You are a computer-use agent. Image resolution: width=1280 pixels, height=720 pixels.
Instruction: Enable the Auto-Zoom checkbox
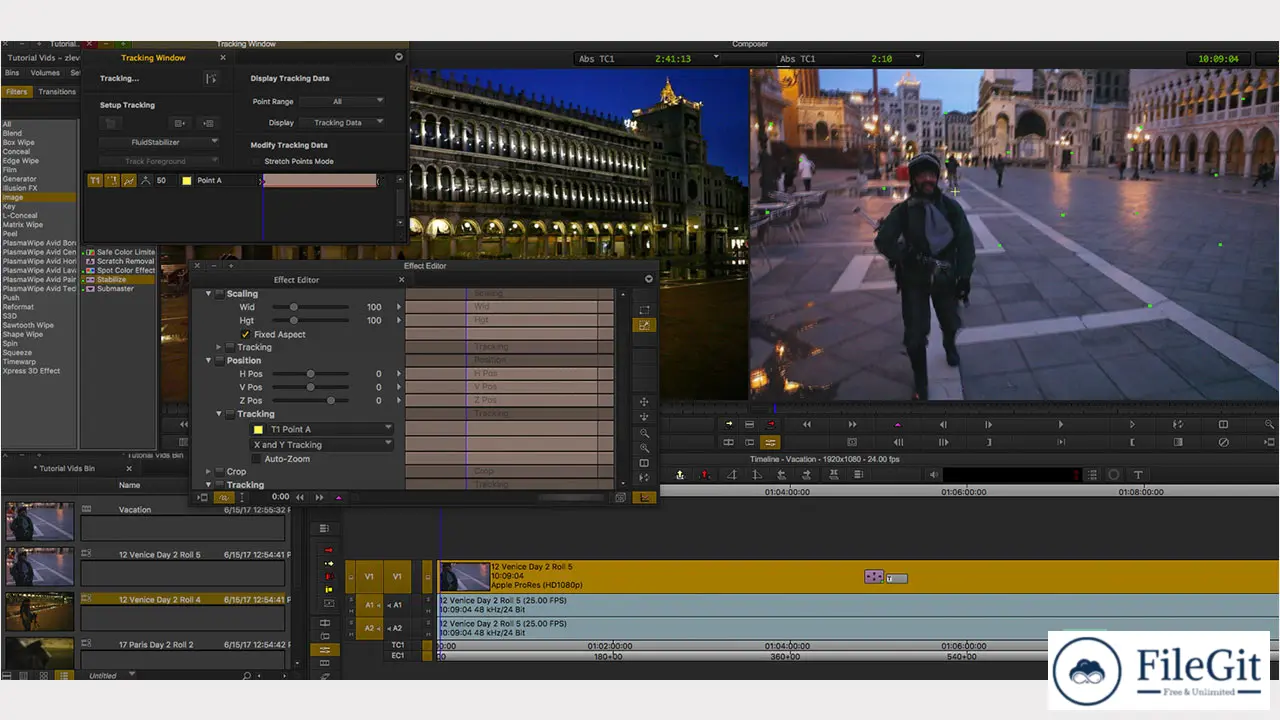(257, 459)
